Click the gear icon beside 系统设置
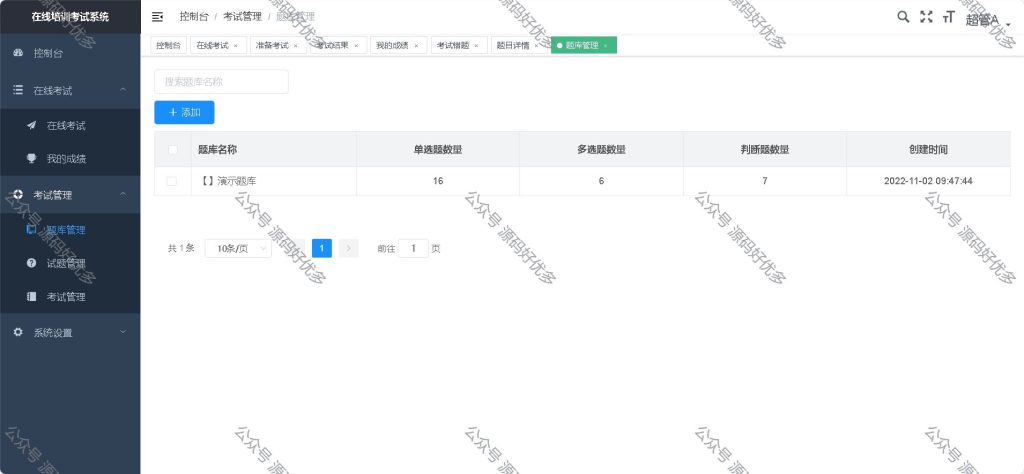Viewport: 1024px width, 474px height. tap(18, 332)
